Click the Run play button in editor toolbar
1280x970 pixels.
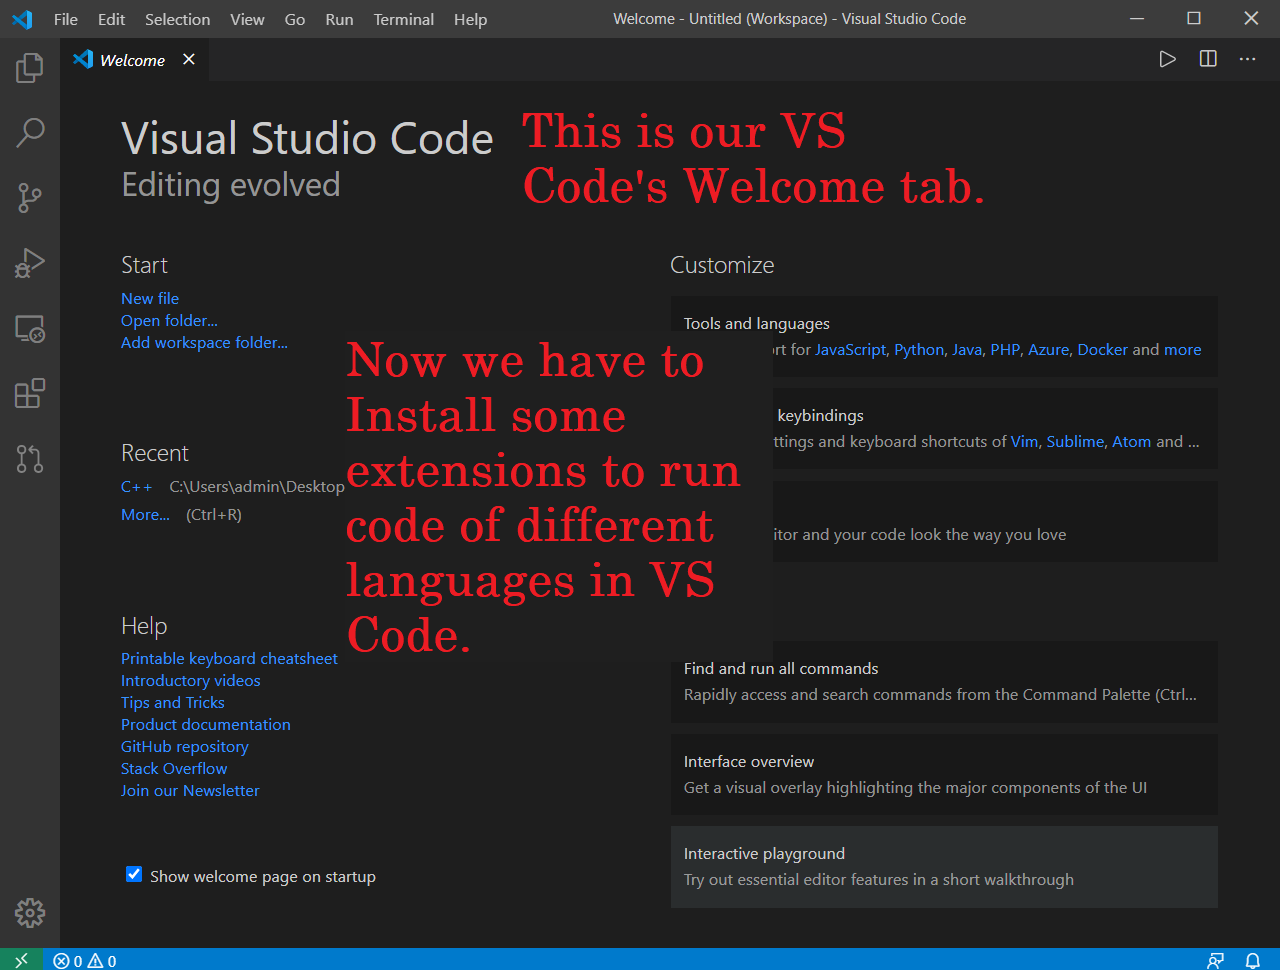click(1167, 58)
